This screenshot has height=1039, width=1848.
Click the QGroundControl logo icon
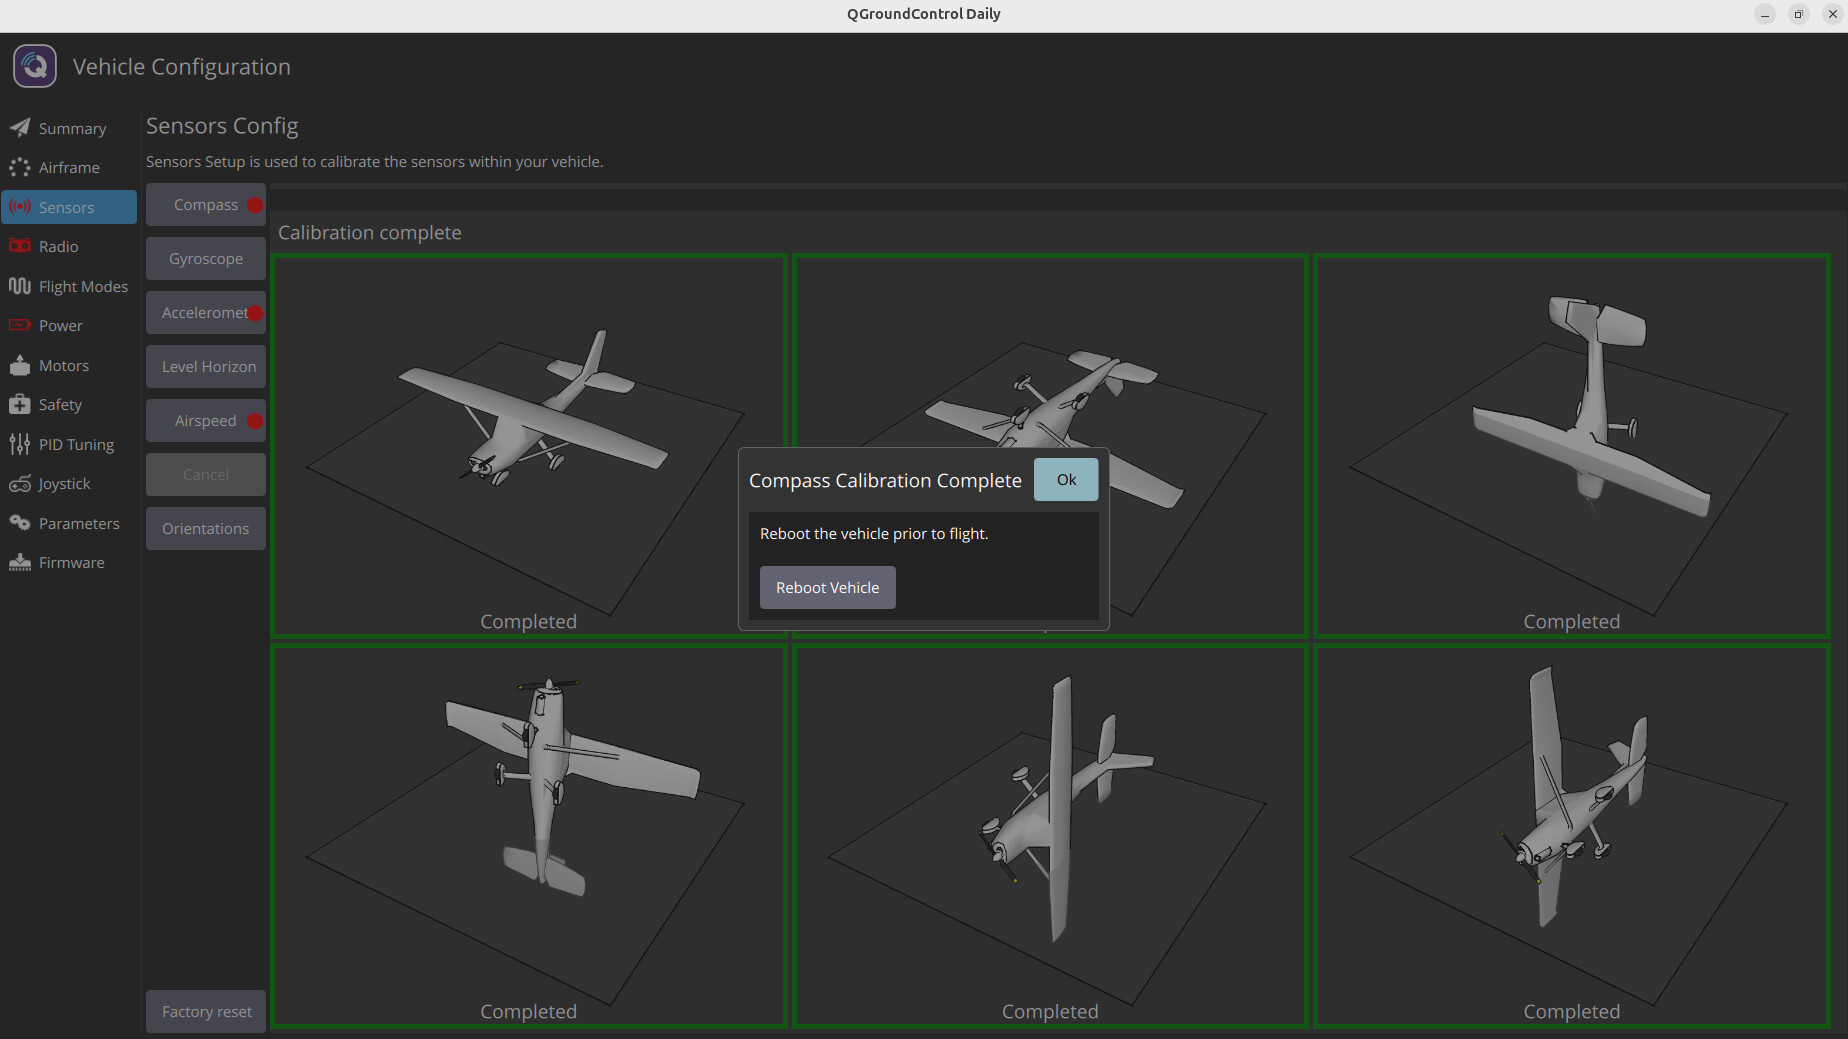[35, 67]
